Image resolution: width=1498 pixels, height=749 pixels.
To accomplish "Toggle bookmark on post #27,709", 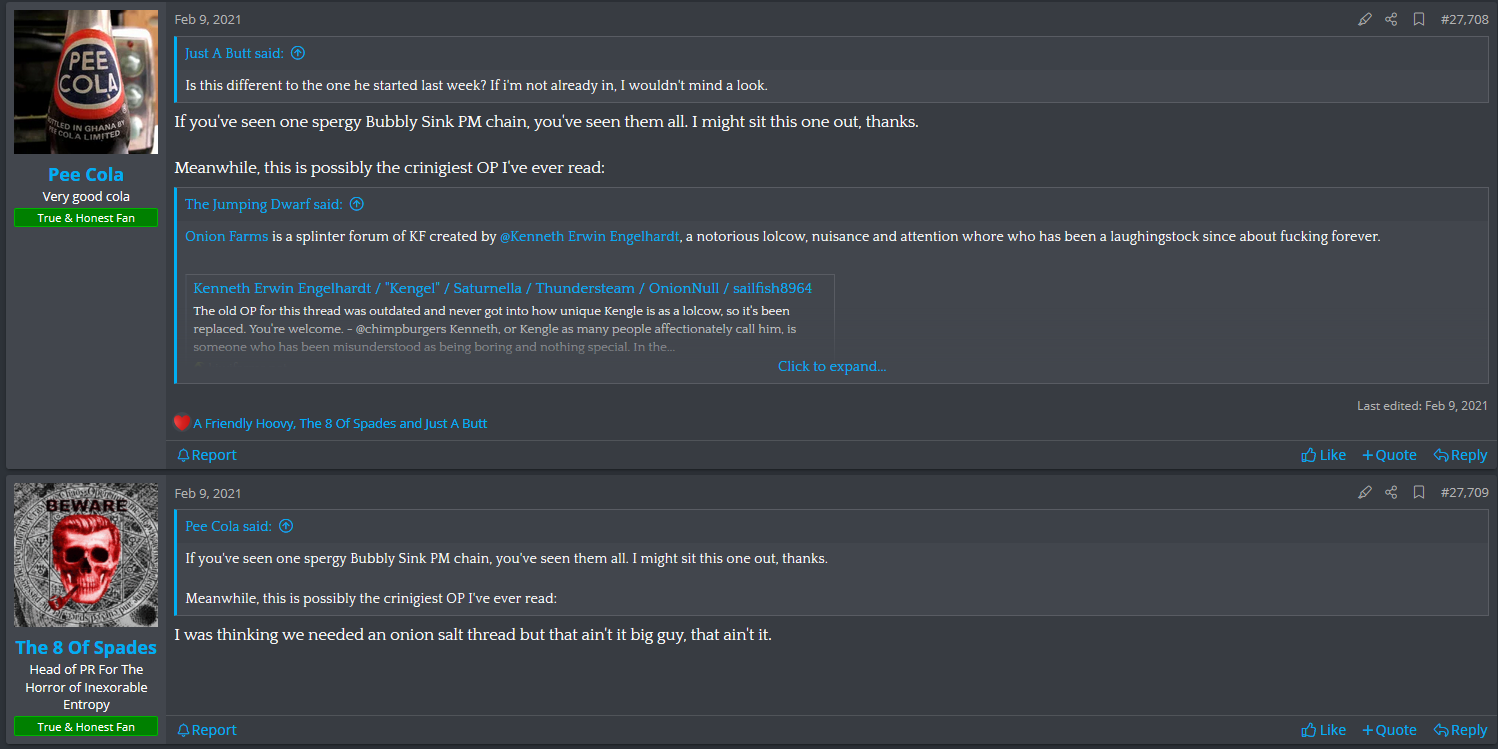I will click(1418, 492).
